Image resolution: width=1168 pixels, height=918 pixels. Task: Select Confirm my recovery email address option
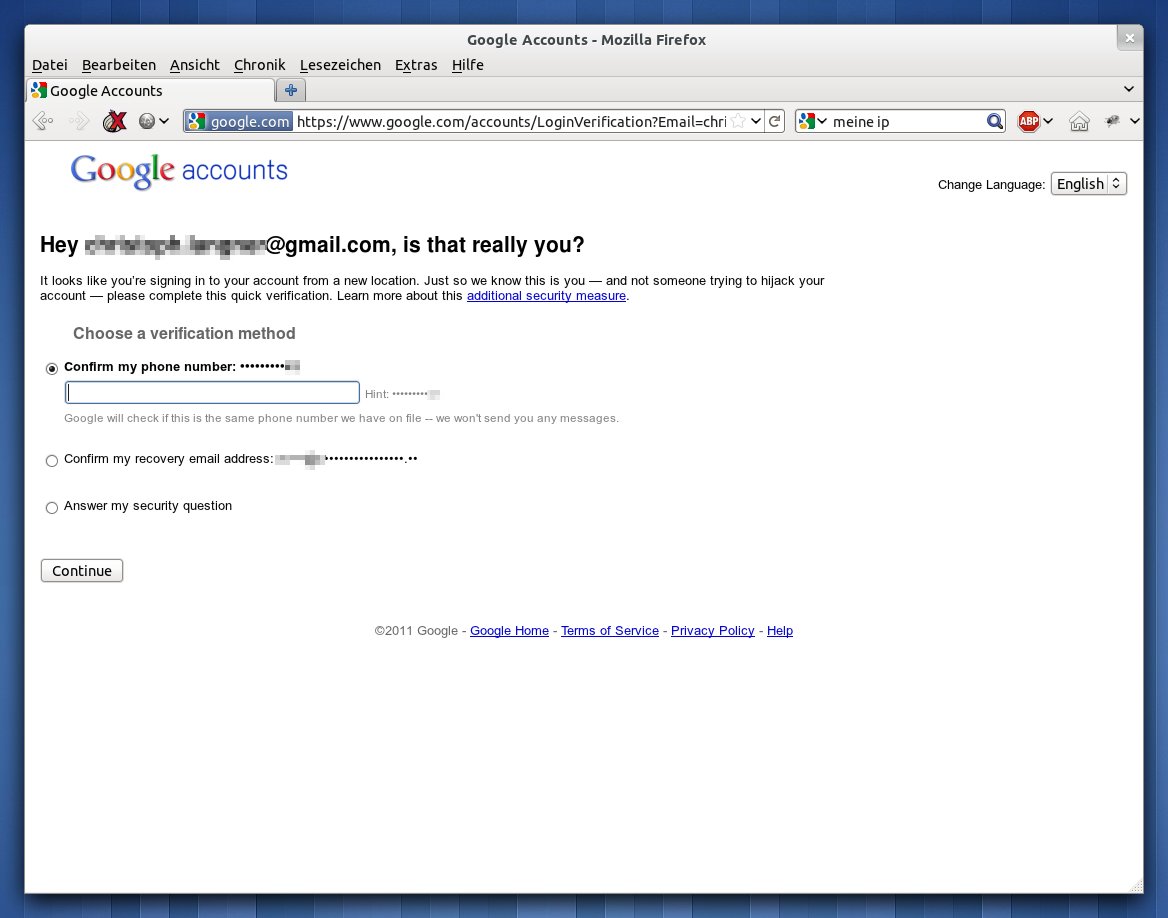click(52, 461)
